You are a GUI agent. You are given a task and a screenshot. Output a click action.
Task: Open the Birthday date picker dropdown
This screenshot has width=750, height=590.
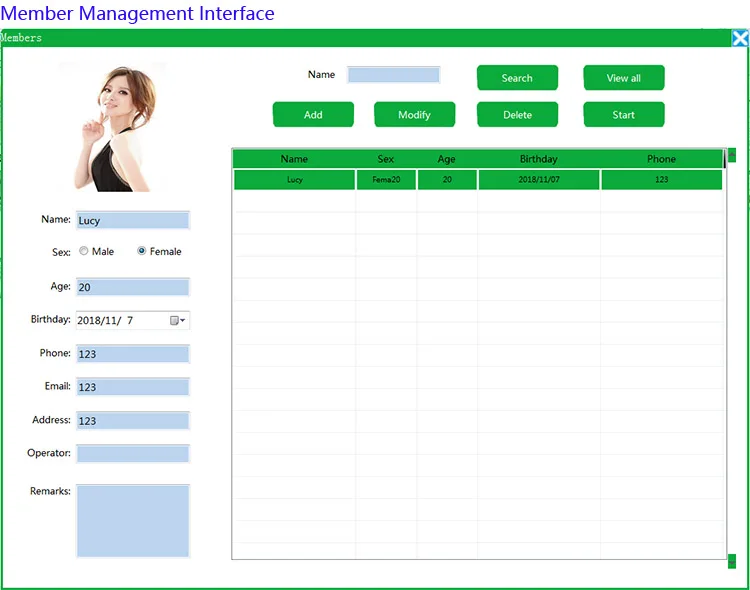[x=178, y=320]
